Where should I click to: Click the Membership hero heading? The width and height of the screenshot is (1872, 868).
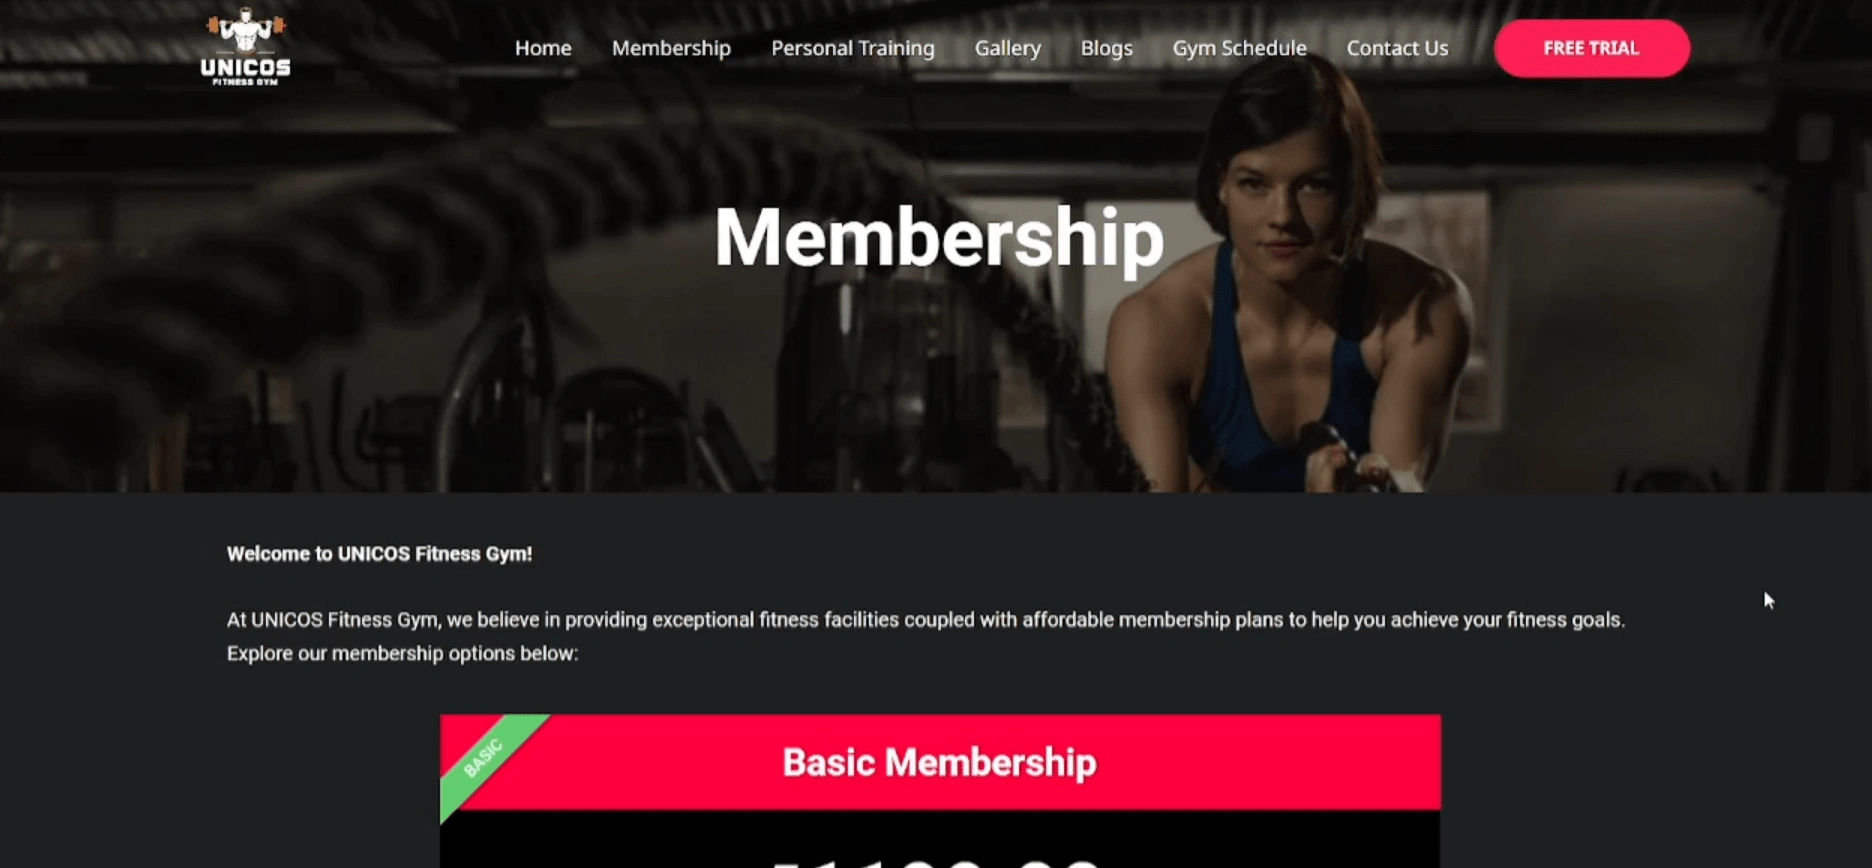[939, 238]
